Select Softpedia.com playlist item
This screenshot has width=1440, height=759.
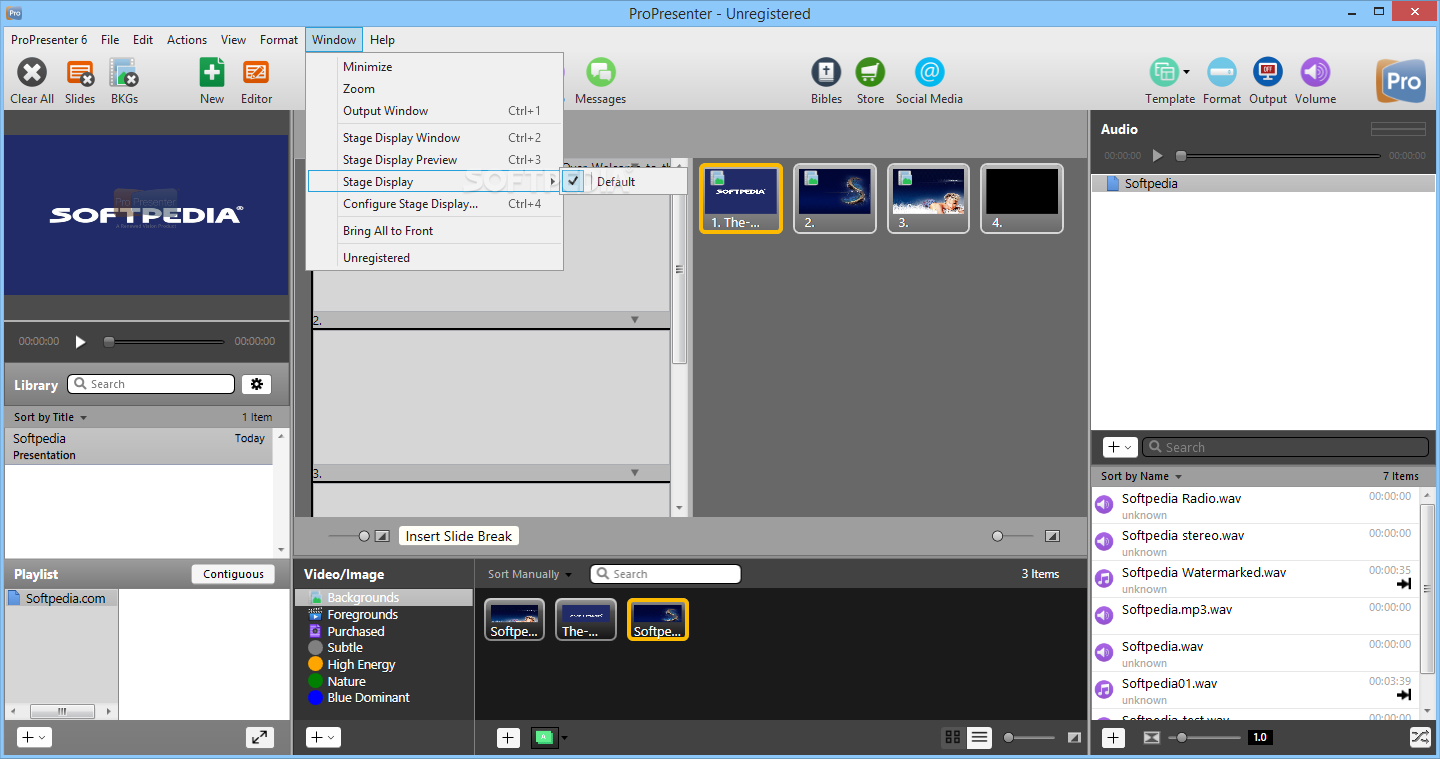coord(62,598)
